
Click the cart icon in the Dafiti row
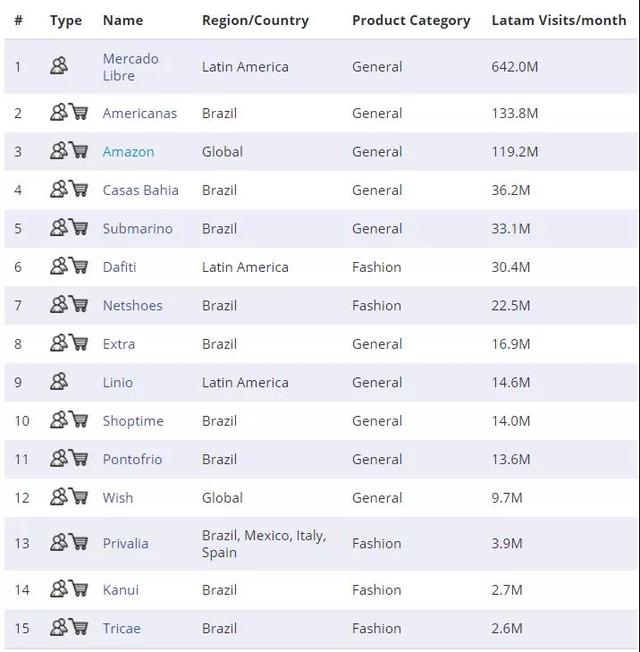click(78, 267)
